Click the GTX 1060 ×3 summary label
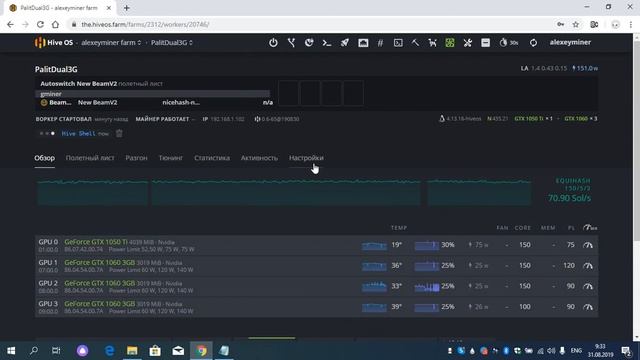The image size is (640, 360). point(581,119)
